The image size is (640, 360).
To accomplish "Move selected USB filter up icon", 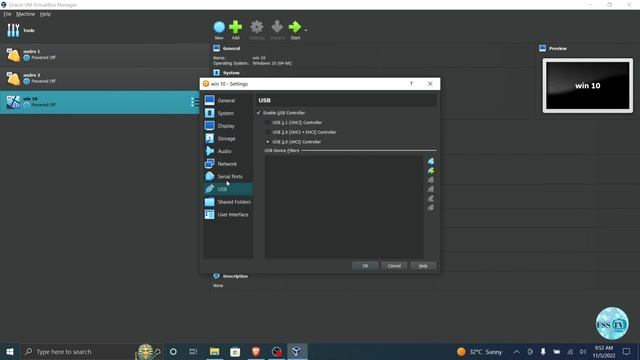I will [431, 198].
